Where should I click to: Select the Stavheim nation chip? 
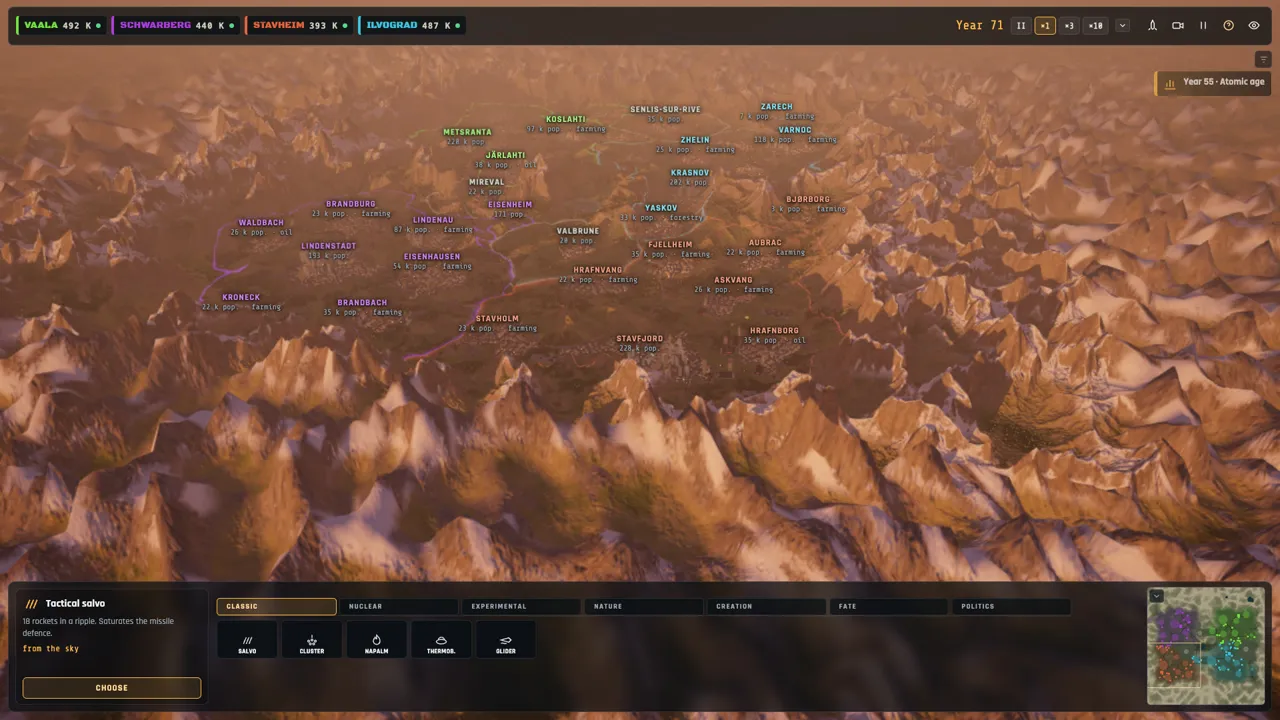click(x=299, y=26)
